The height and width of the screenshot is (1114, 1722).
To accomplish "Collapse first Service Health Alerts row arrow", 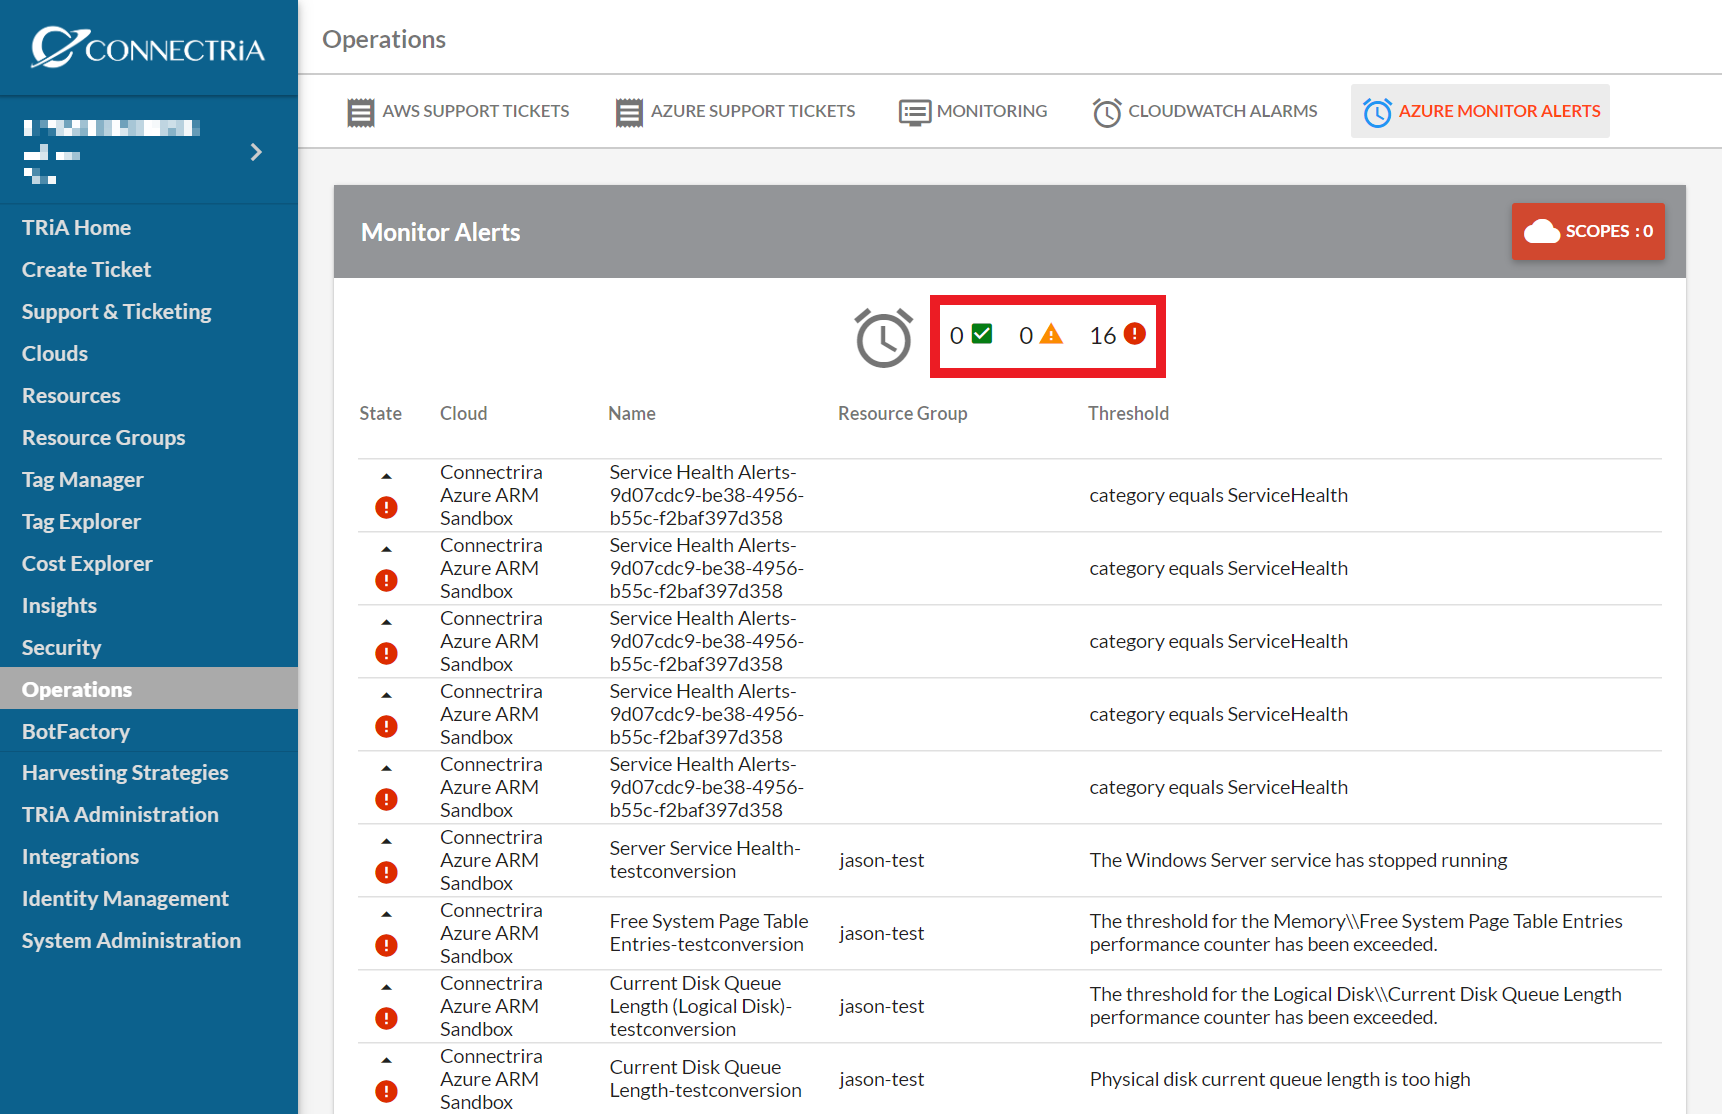I will tap(386, 476).
